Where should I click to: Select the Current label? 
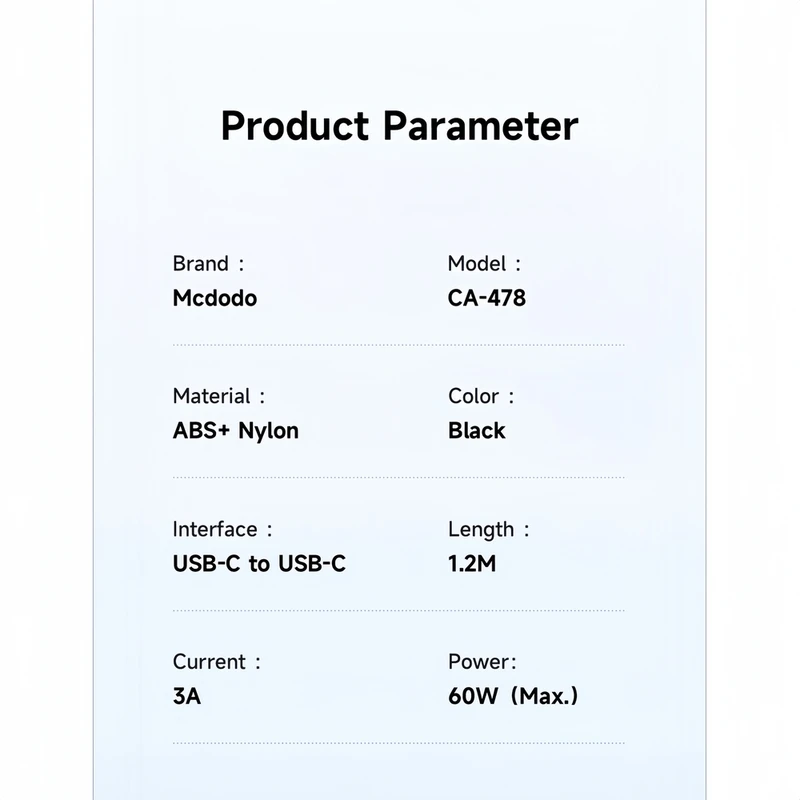click(217, 662)
